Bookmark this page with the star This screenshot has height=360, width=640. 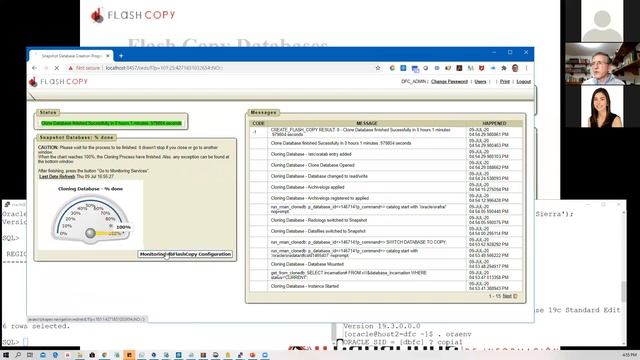click(378, 68)
